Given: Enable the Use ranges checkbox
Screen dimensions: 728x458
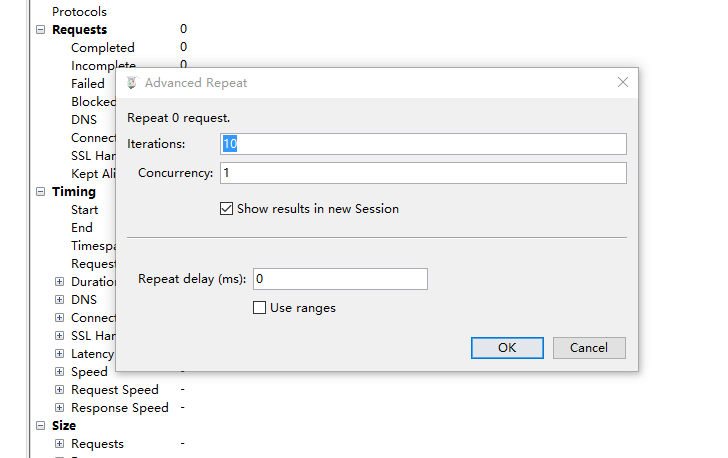Looking at the screenshot, I should click(x=259, y=308).
